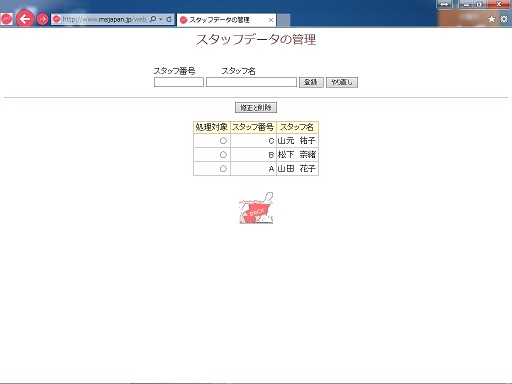
Task: Refresh the page with reload icon
Action: click(x=169, y=19)
